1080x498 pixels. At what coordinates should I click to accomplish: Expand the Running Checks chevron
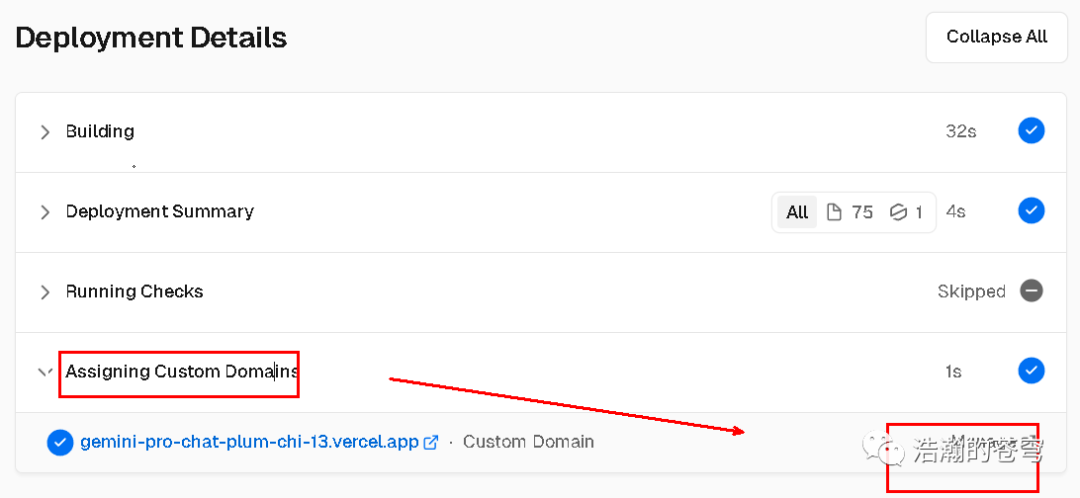44,292
